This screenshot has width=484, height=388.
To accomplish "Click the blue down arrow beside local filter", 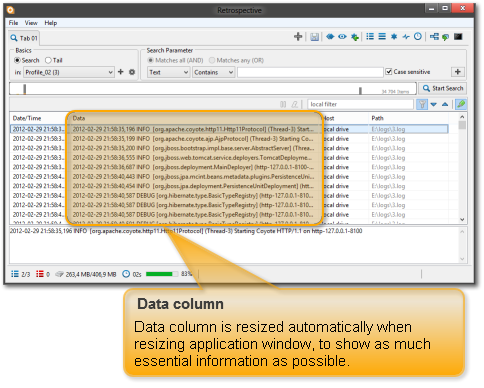I will click(434, 104).
